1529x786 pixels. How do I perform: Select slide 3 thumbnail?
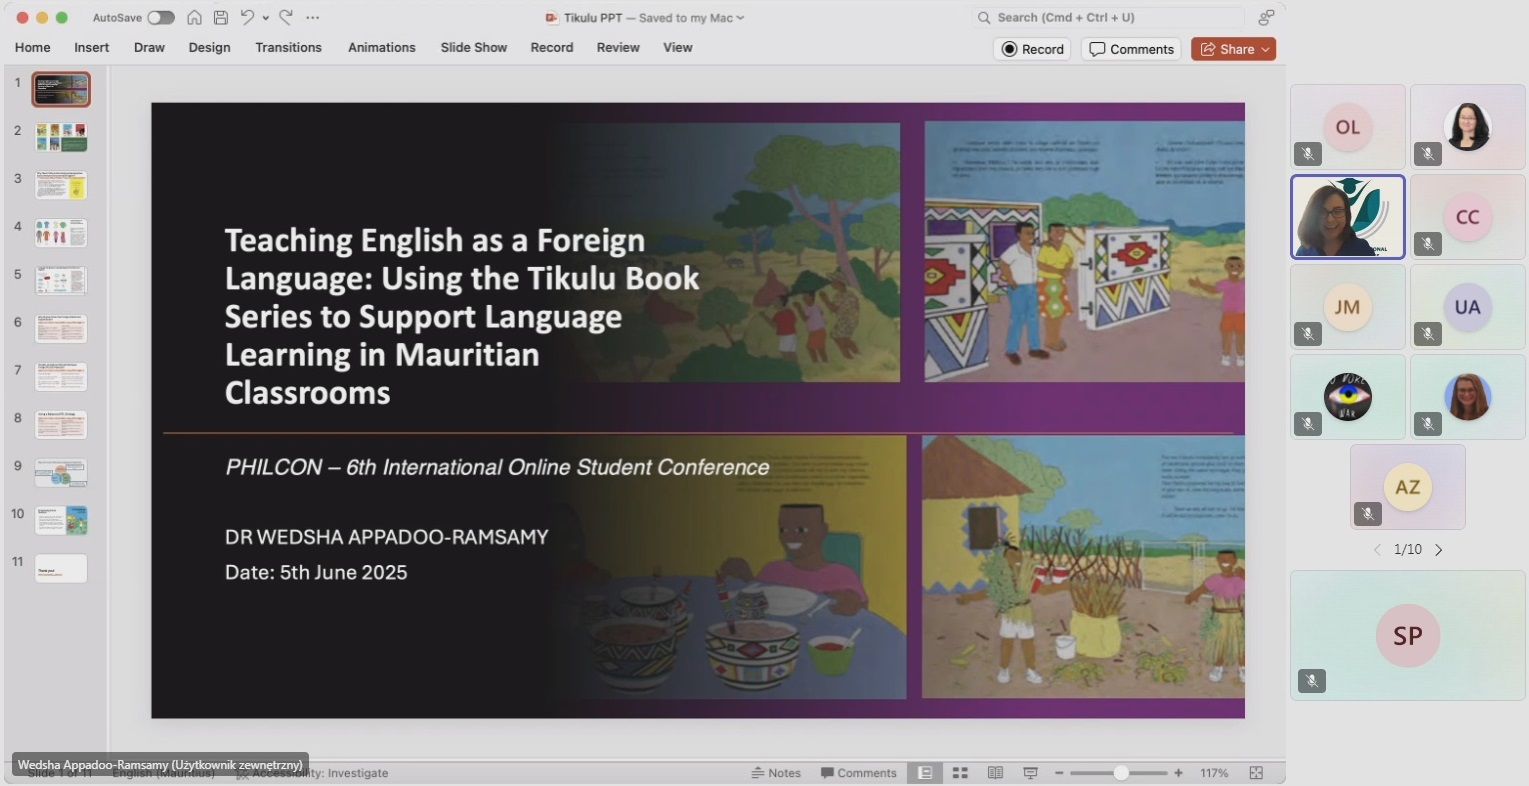tap(61, 185)
